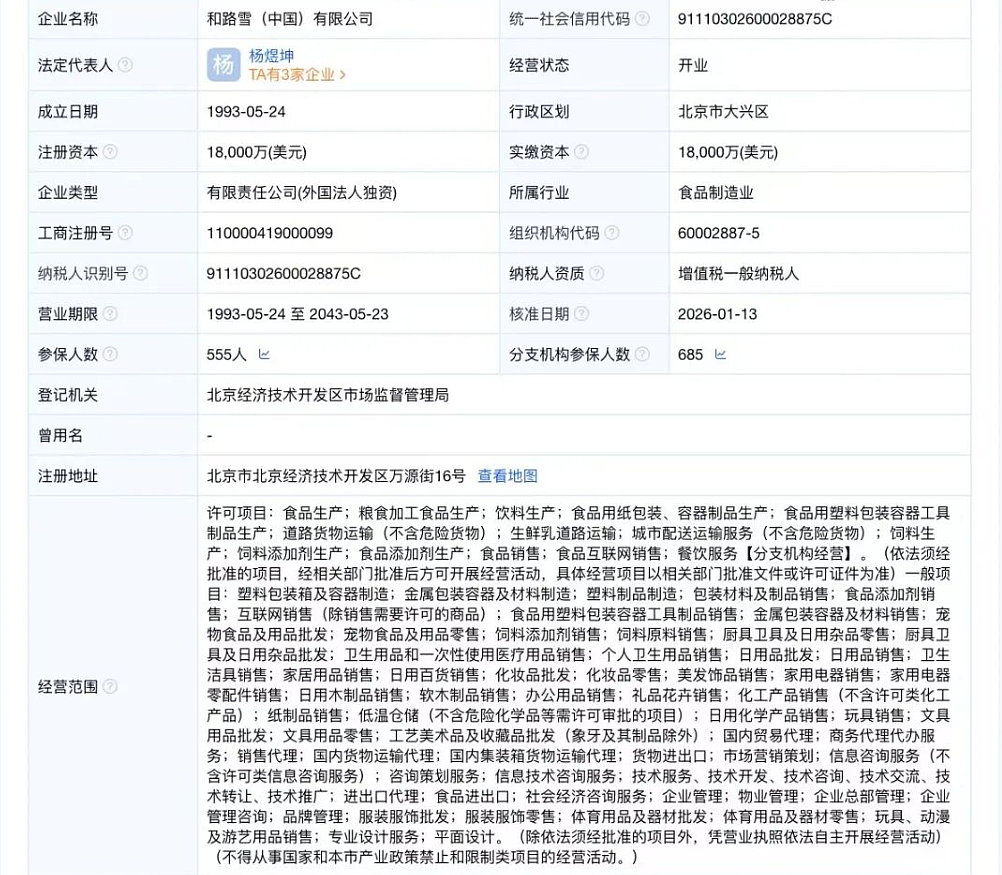
Task: Click the 所属行业 label cell
Action: tap(584, 192)
